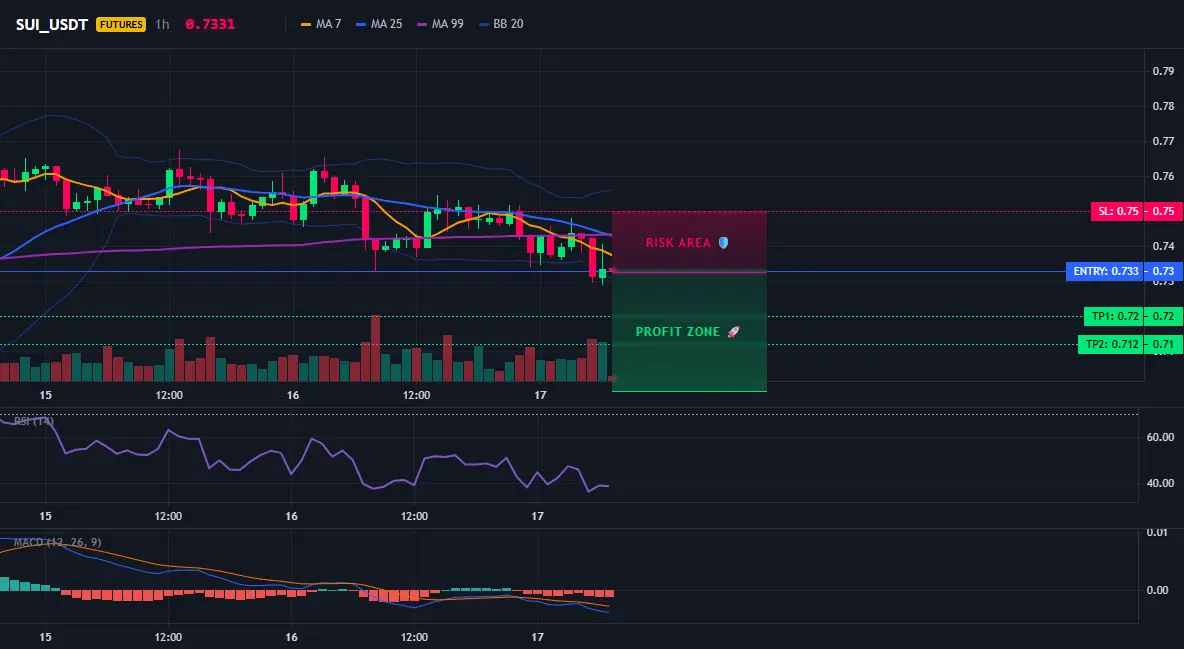The height and width of the screenshot is (649, 1184).
Task: Click the 0.01 MACD axis value
Action: (1158, 533)
